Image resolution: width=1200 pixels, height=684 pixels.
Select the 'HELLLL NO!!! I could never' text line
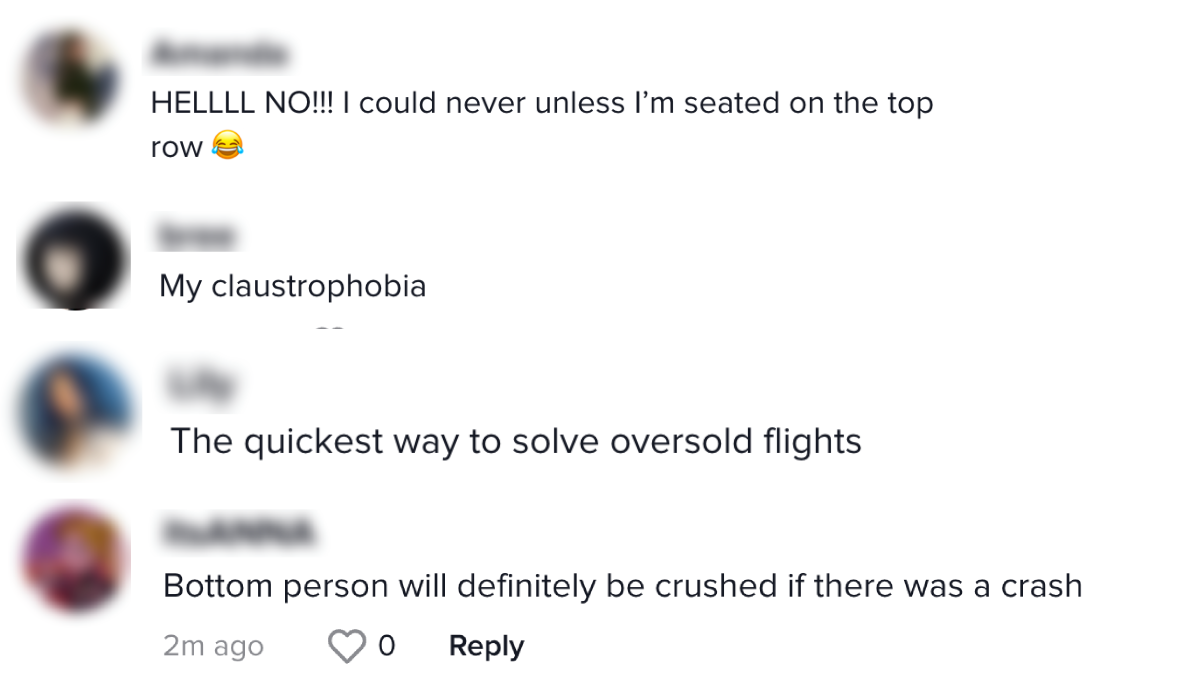click(x=541, y=104)
